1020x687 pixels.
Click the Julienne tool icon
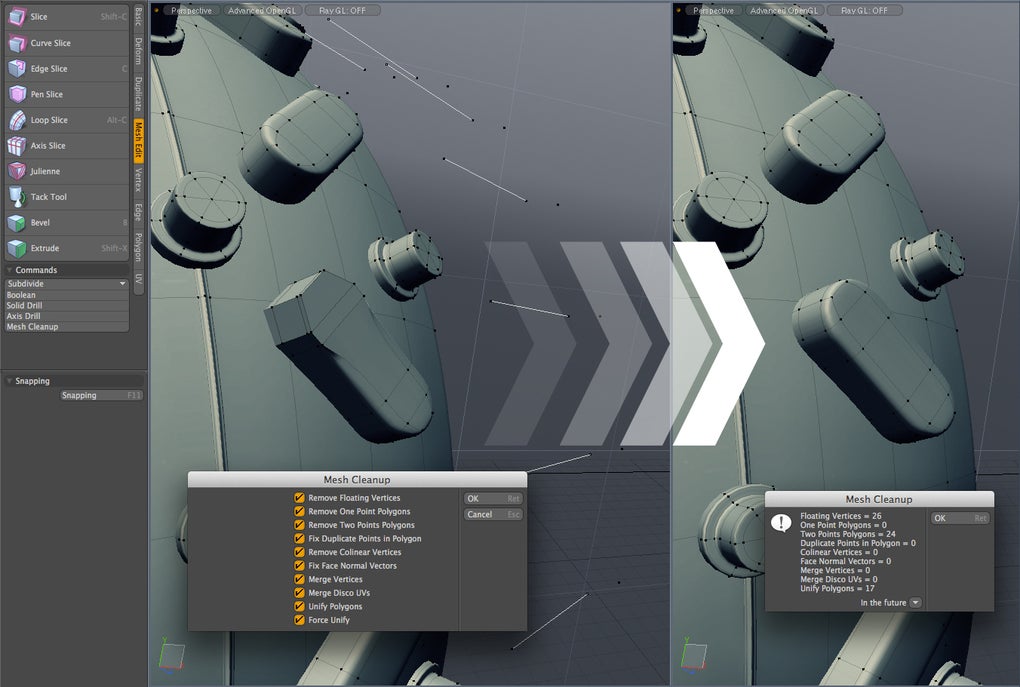click(17, 171)
